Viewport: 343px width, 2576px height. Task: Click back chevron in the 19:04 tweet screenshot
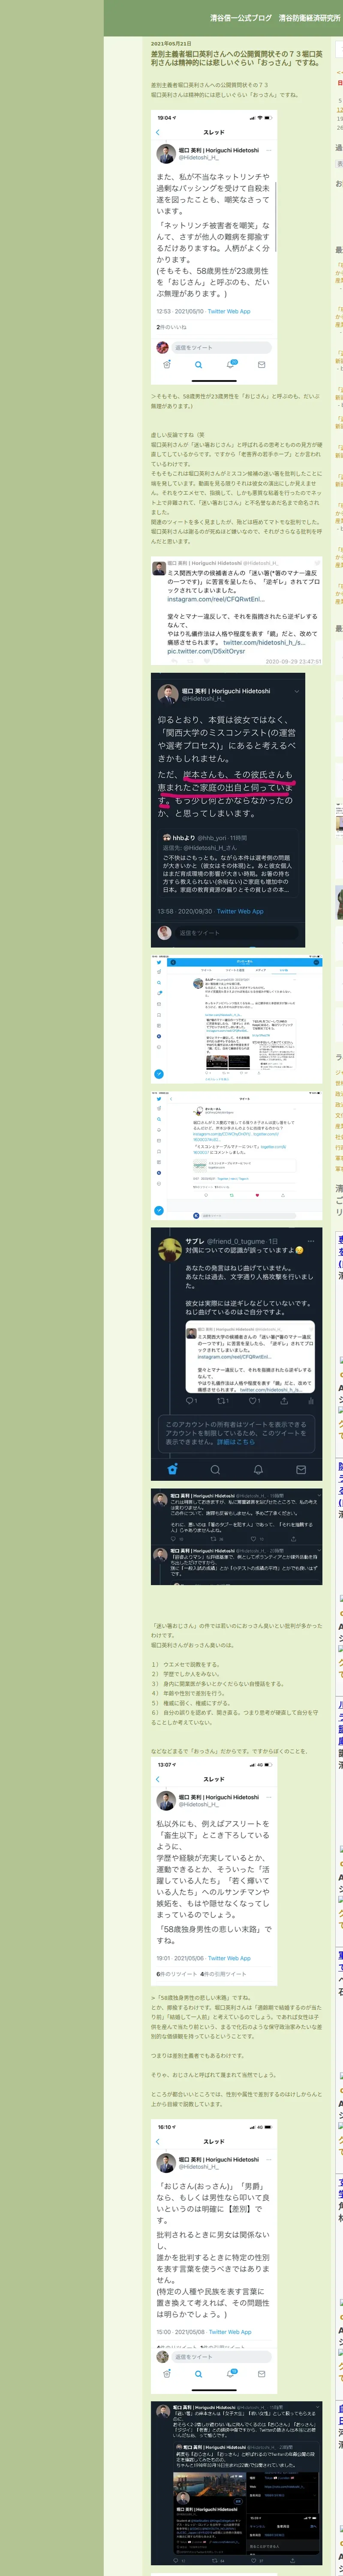[x=158, y=132]
